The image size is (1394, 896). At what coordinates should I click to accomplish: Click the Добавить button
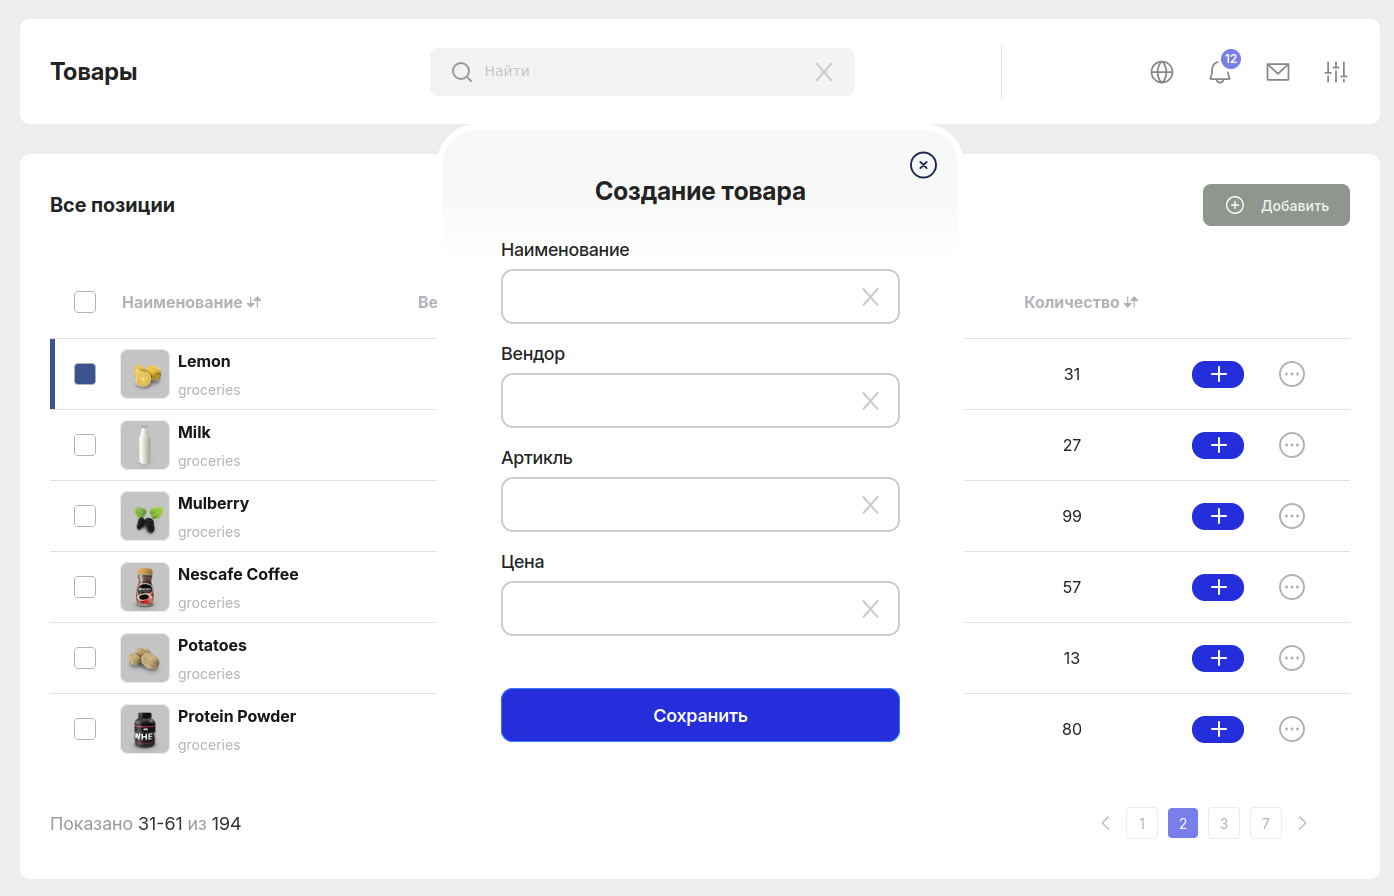click(1276, 205)
